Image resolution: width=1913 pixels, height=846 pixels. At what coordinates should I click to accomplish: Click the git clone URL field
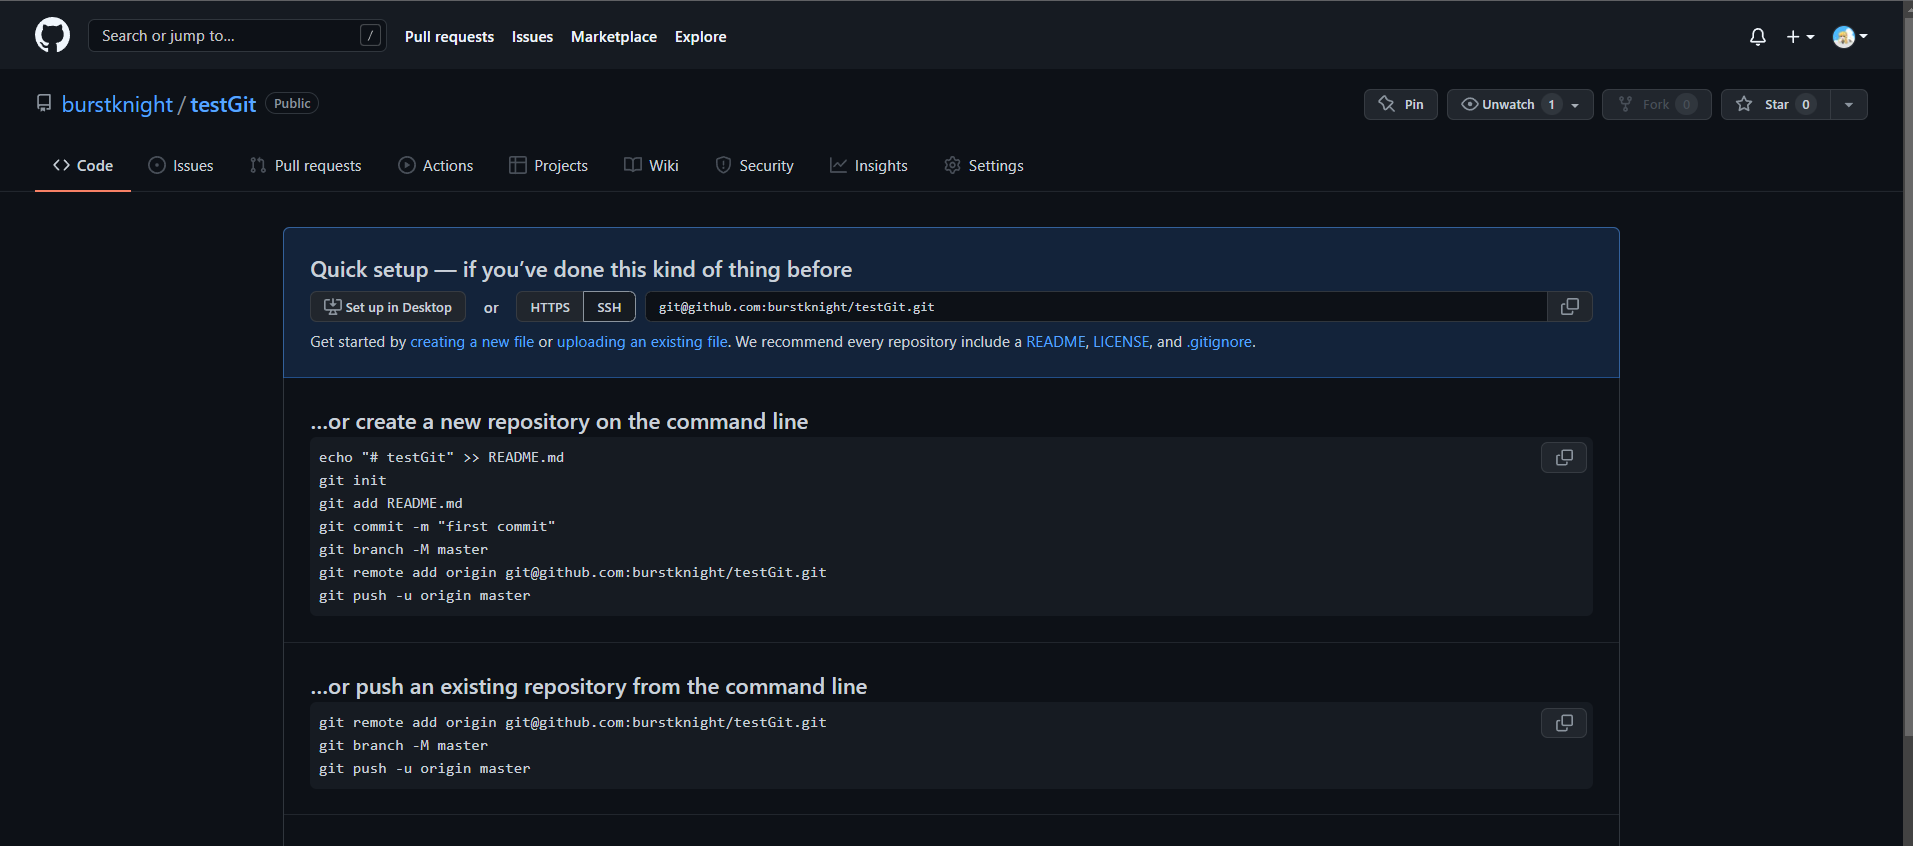coord(1096,307)
